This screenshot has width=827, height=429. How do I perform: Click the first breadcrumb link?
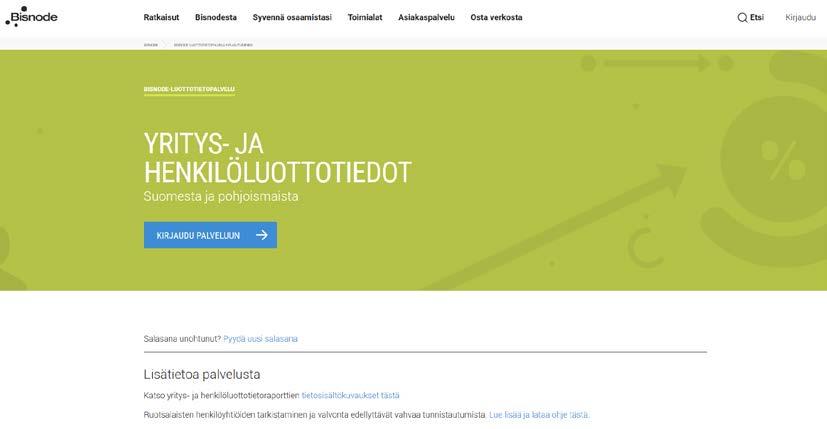tap(151, 45)
